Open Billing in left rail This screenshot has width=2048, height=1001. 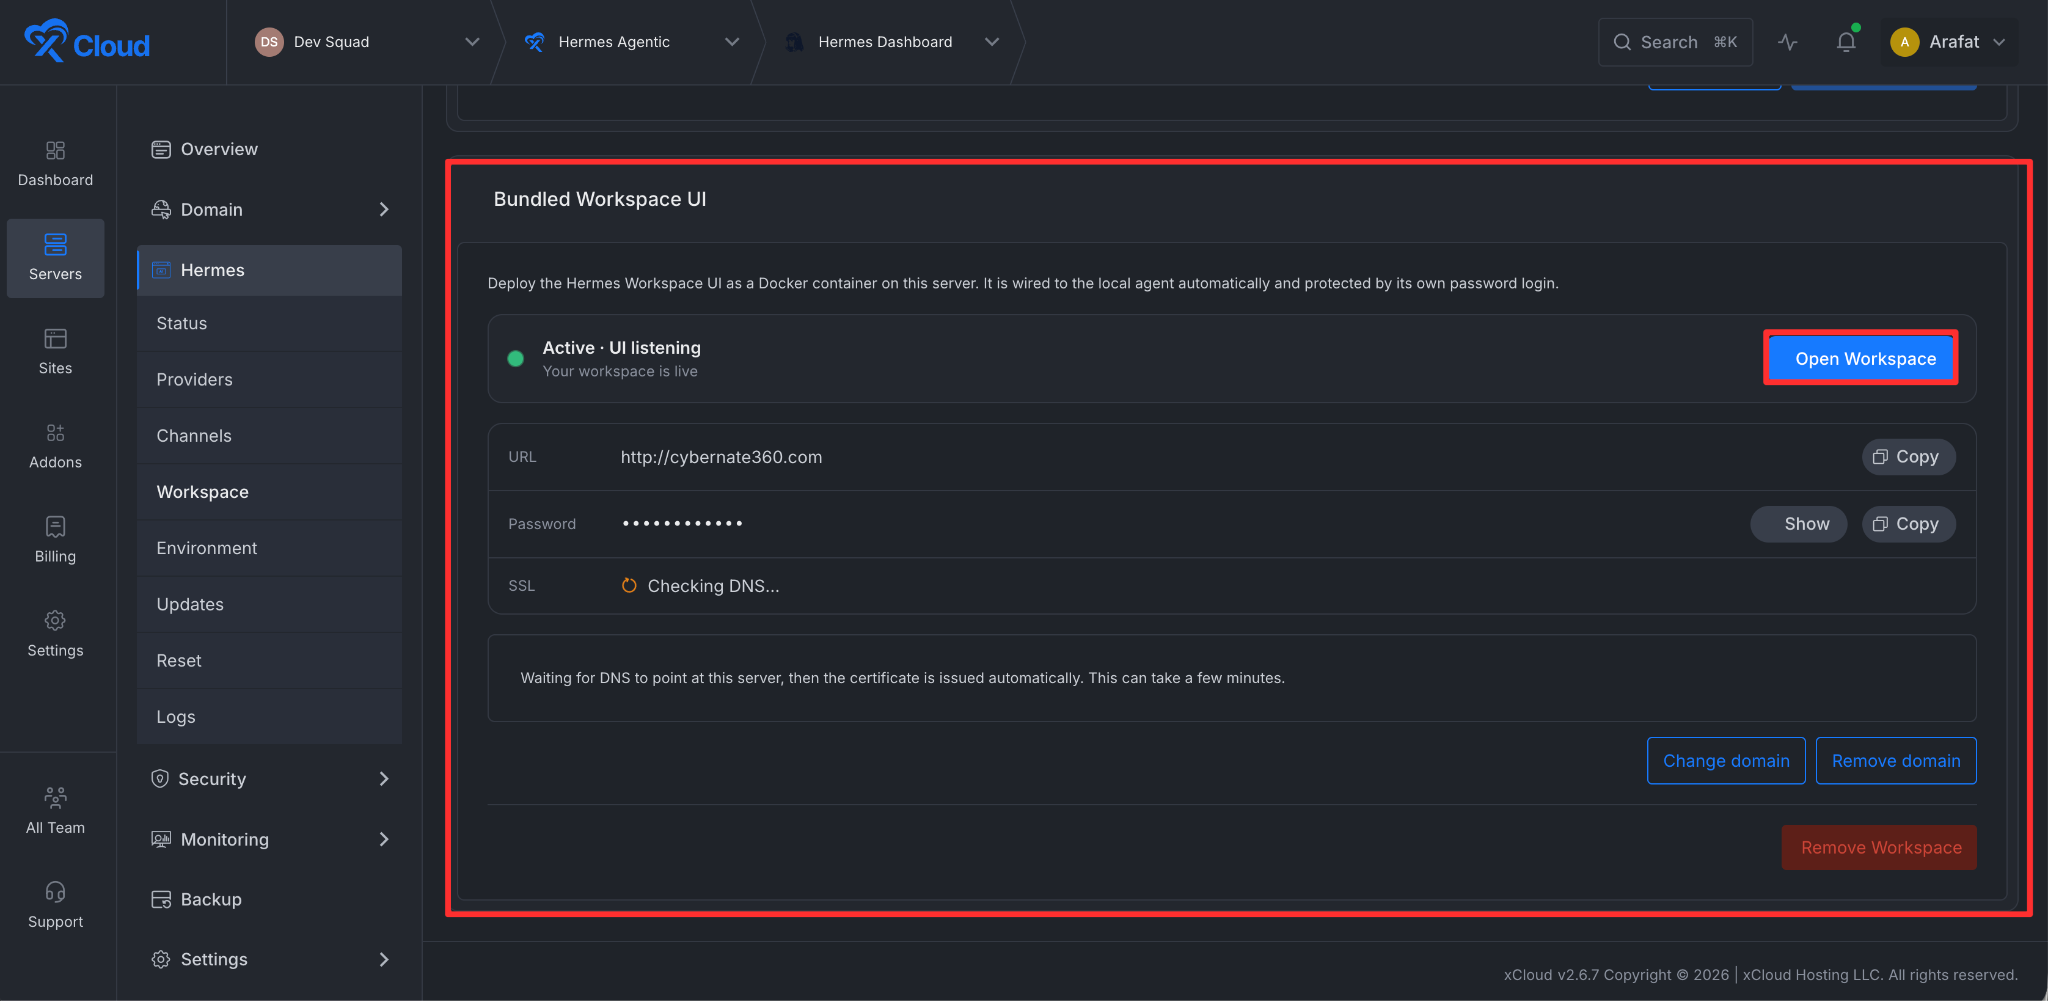55,540
